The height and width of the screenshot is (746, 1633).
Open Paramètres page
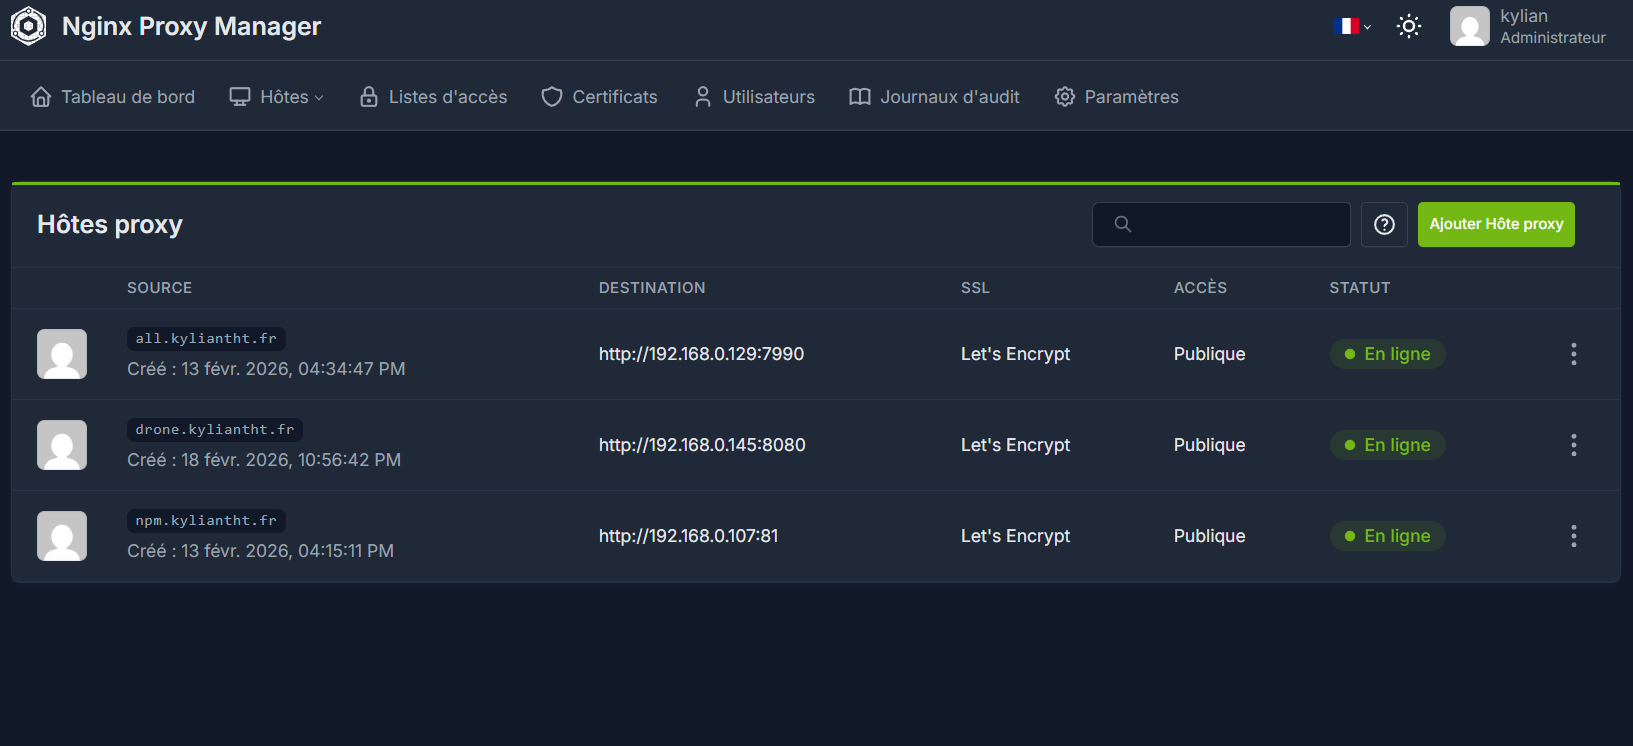pyautogui.click(x=1116, y=97)
